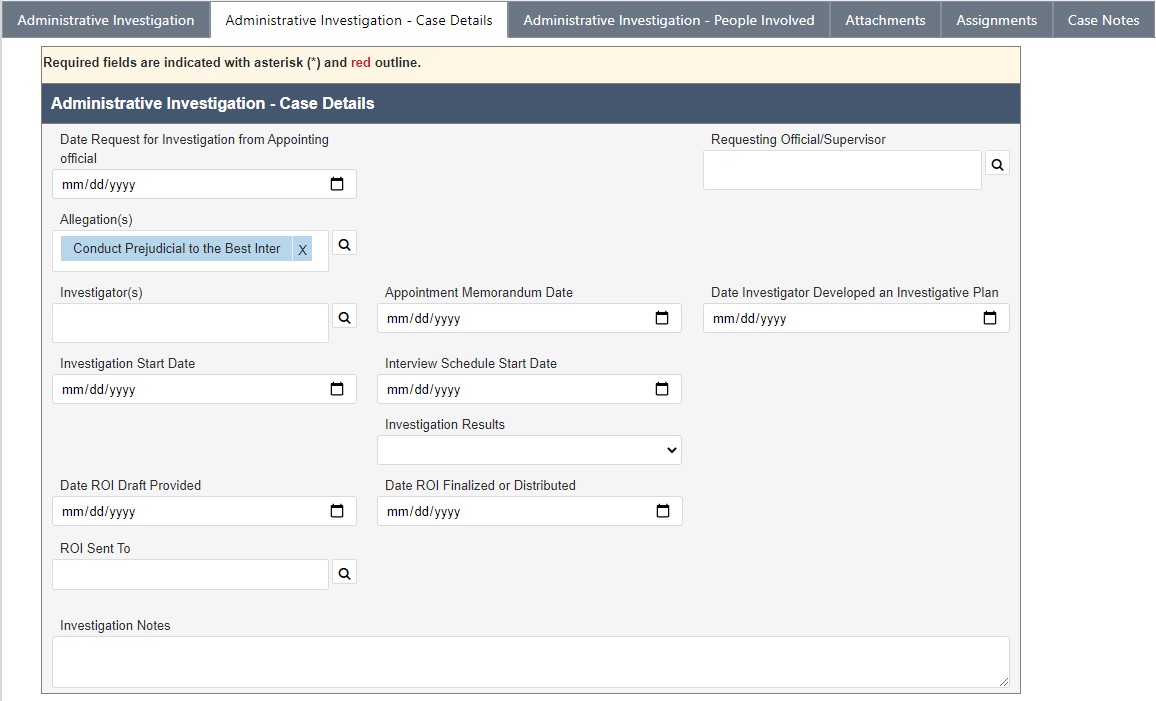Screen dimensions: 1156x701
Task: Open Allegation(s) lookup search
Action: click(344, 244)
